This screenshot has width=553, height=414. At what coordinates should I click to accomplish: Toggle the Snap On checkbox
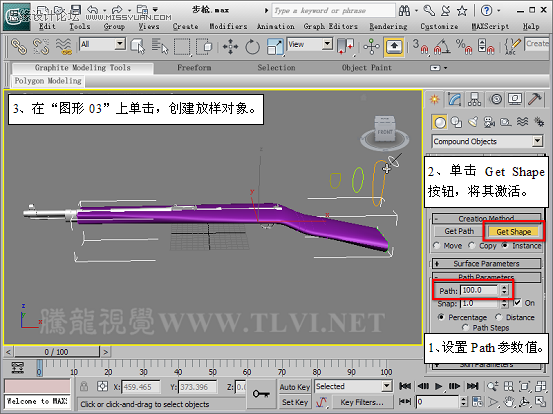[x=517, y=303]
